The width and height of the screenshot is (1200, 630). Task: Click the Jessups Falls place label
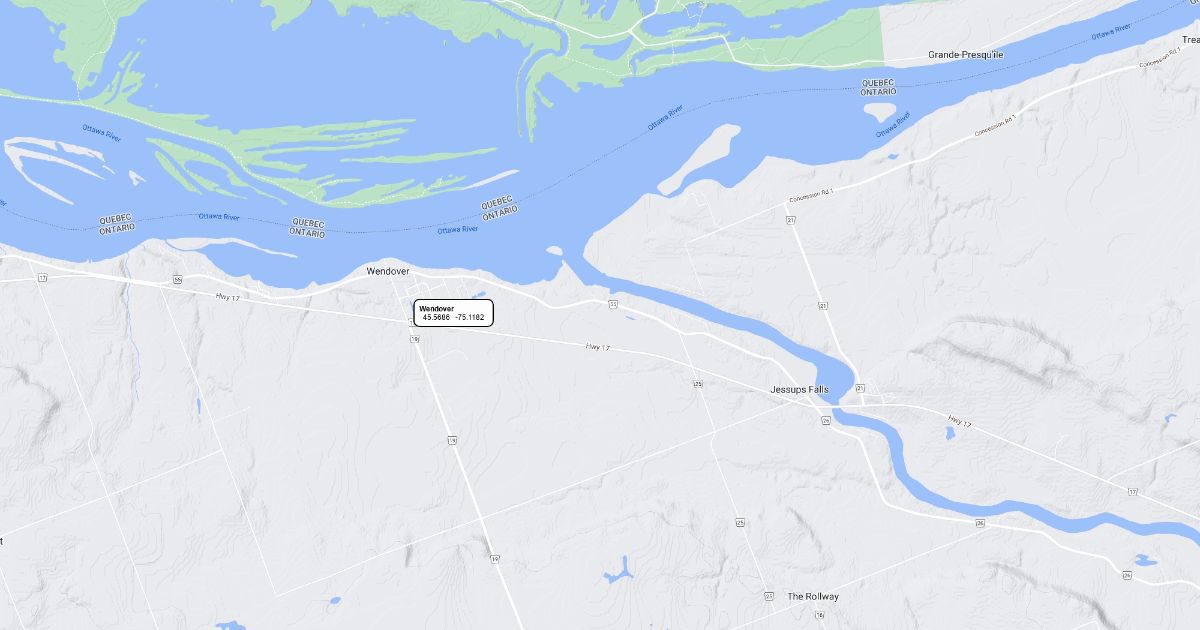[x=799, y=389]
